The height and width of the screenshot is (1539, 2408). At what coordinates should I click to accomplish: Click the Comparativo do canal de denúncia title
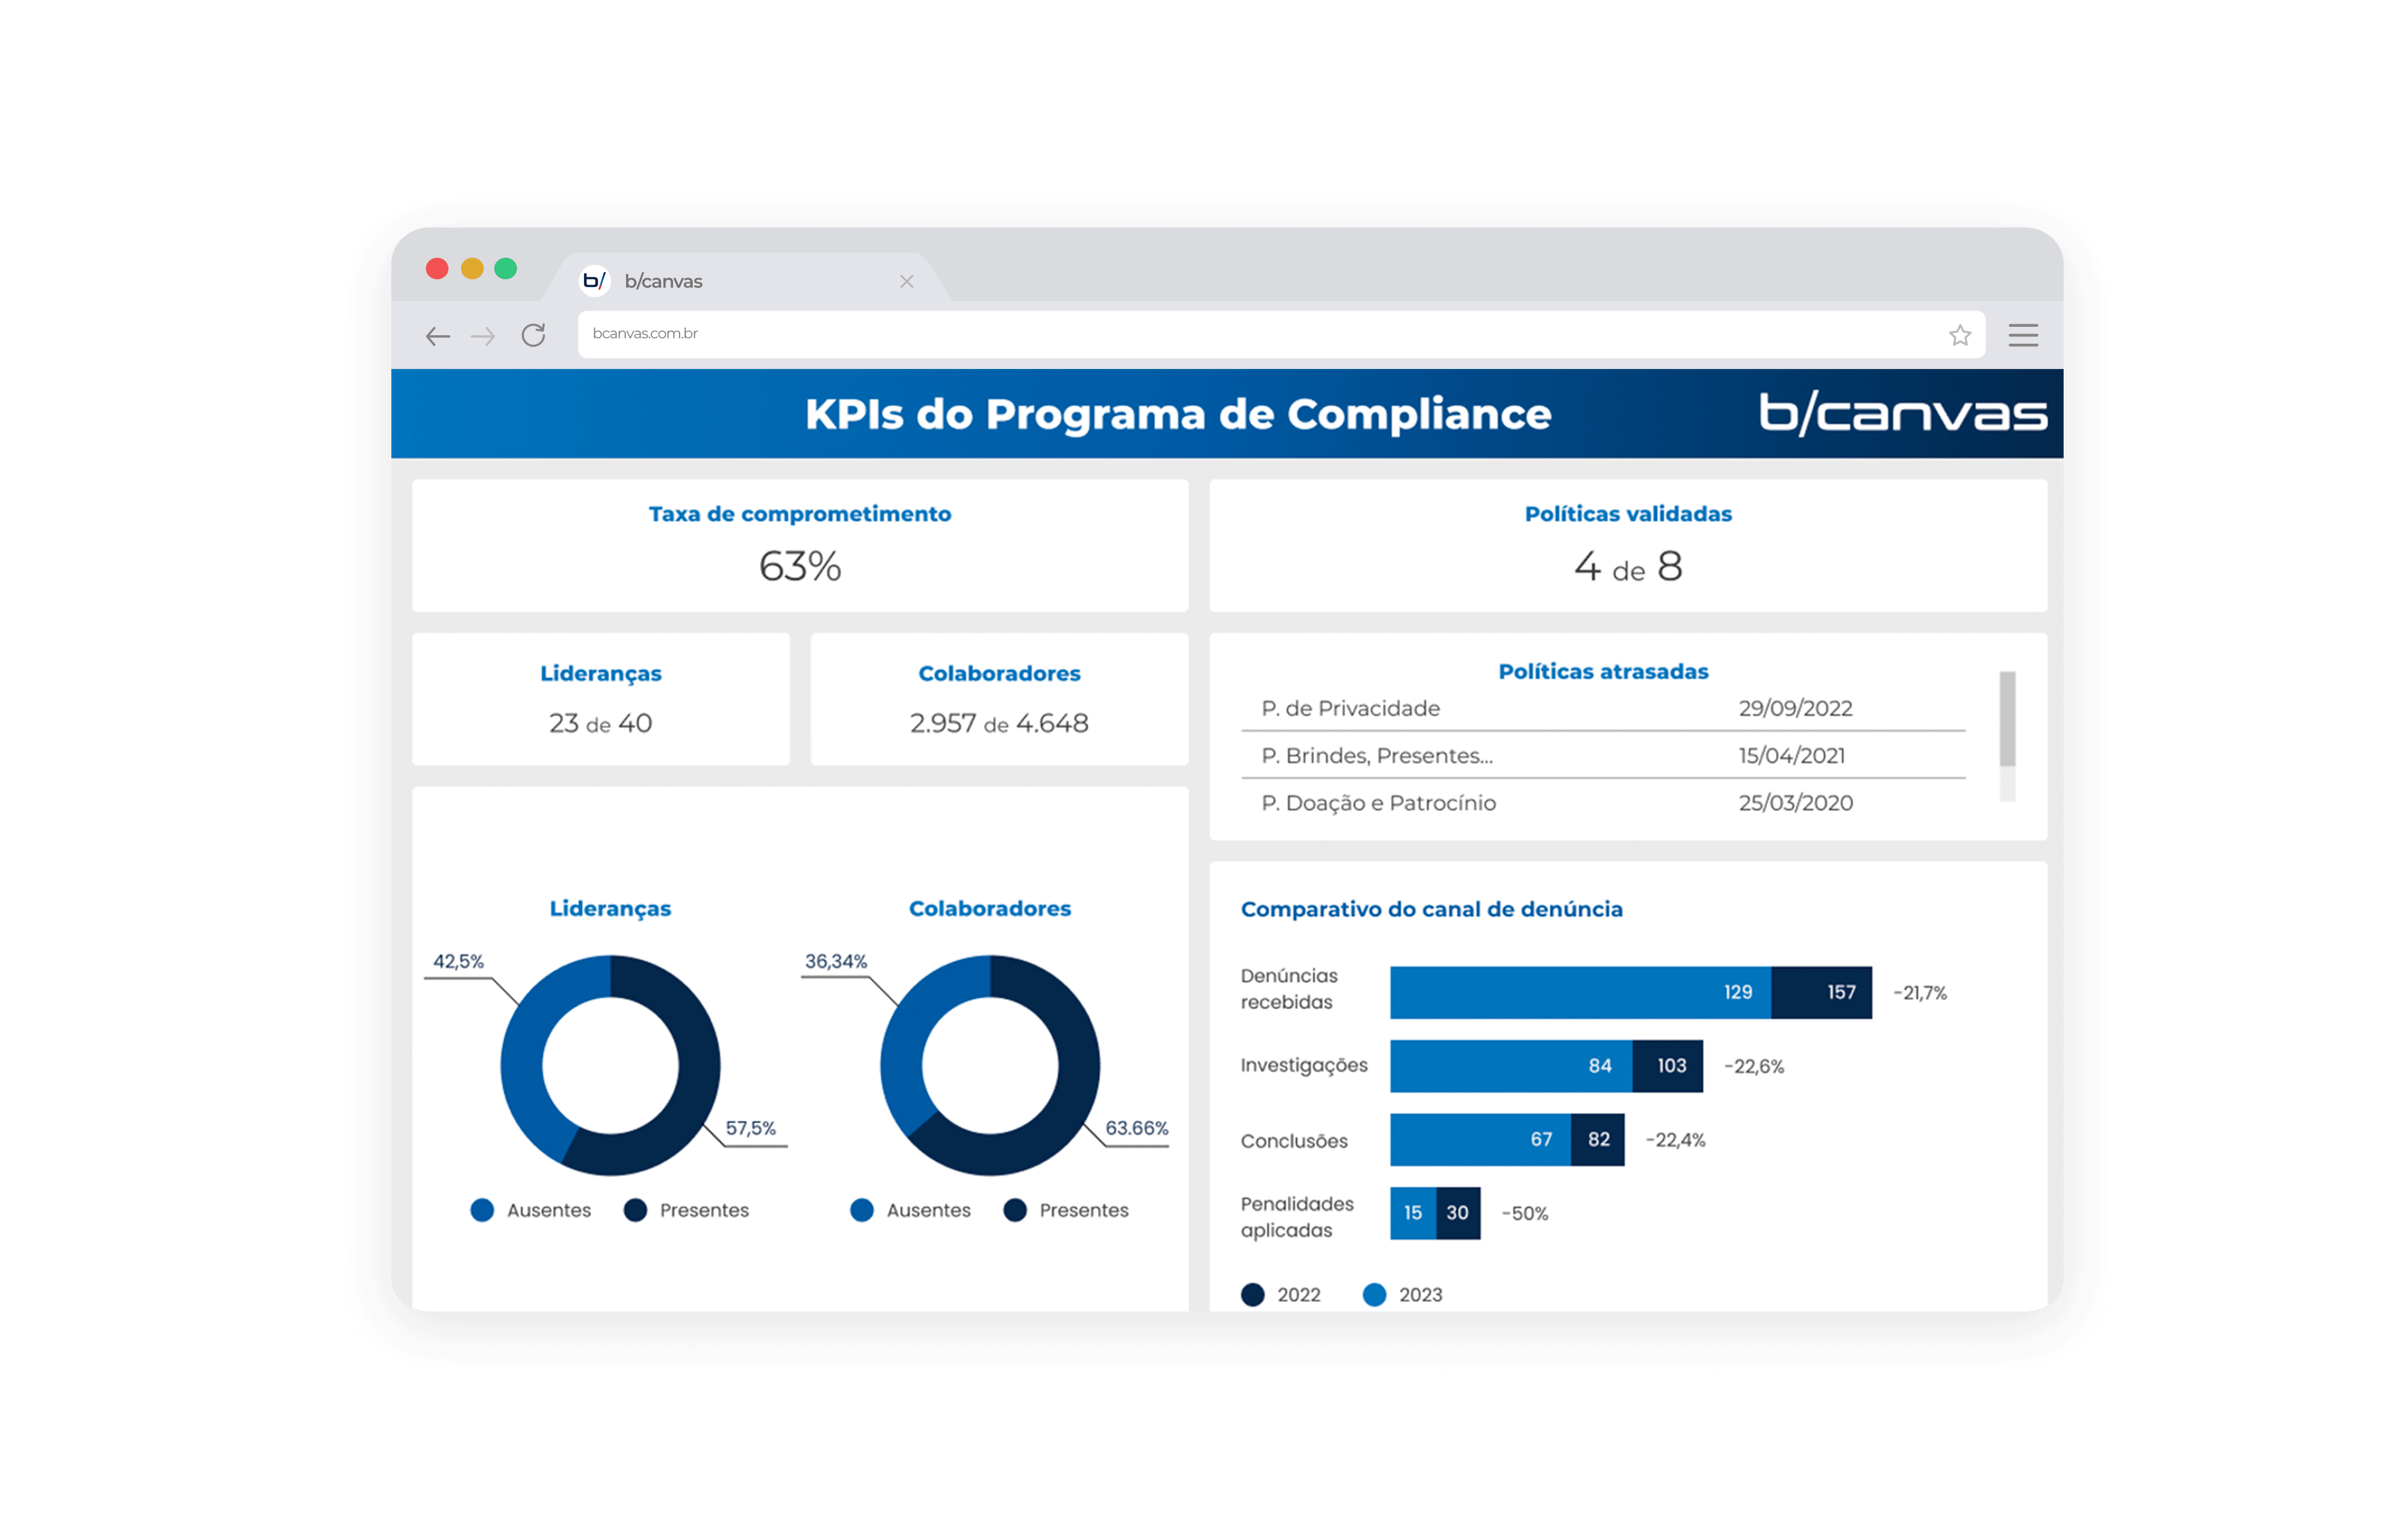[1431, 909]
